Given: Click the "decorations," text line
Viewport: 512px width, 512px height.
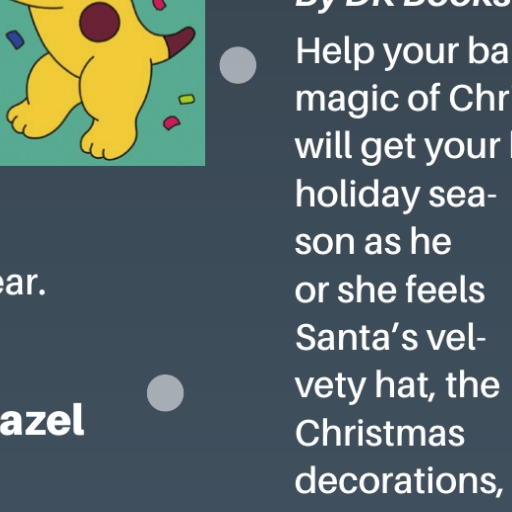Looking at the screenshot, I should click(399, 481).
